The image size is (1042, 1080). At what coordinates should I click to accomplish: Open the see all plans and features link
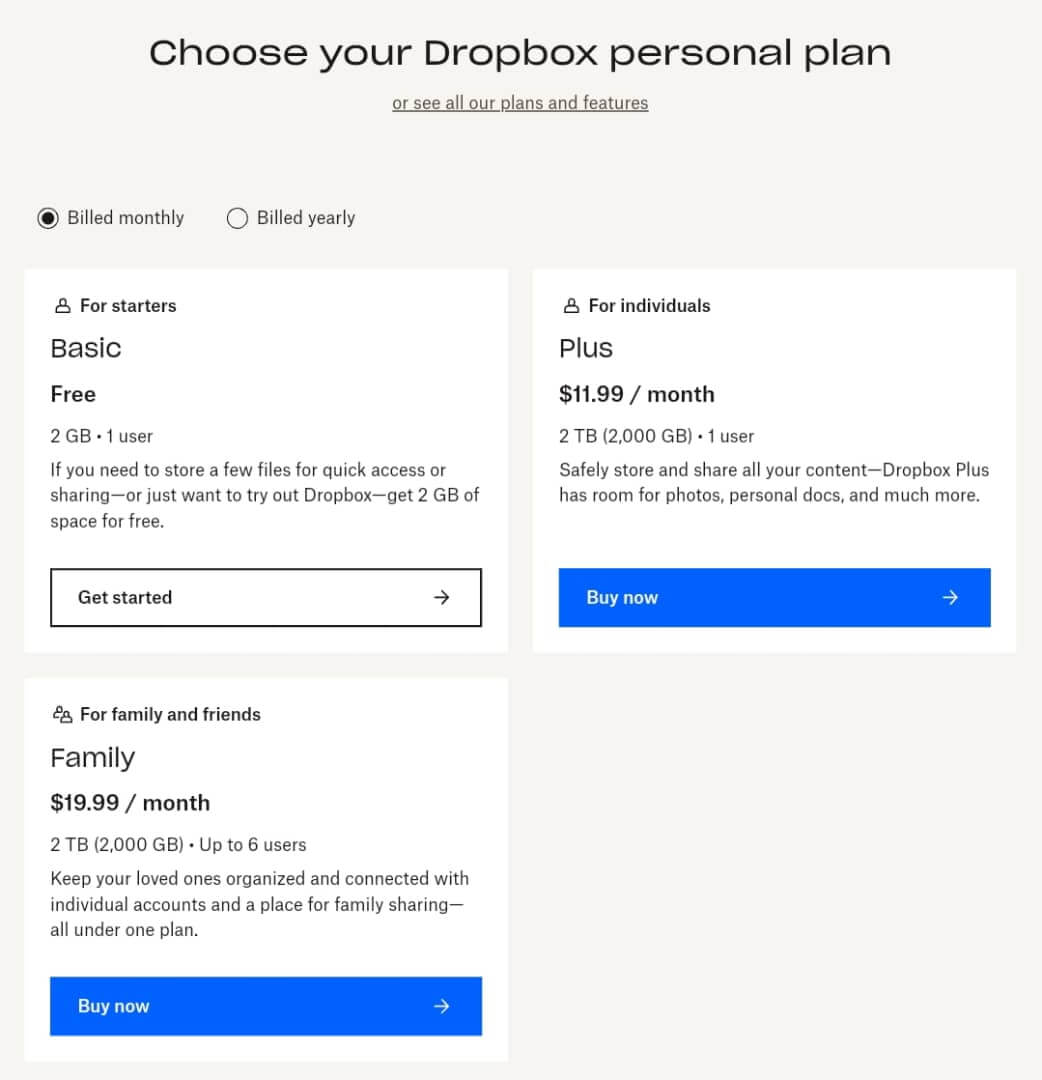(520, 103)
